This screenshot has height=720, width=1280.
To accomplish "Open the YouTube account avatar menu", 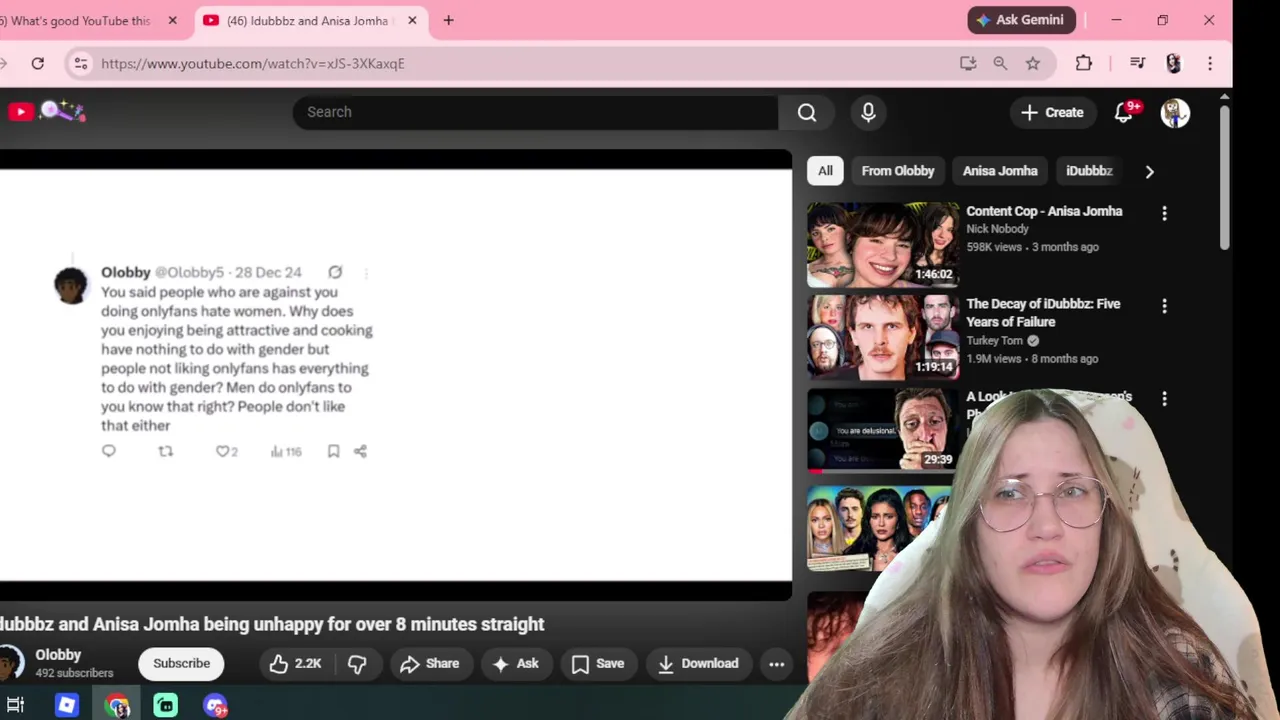I will coord(1175,113).
